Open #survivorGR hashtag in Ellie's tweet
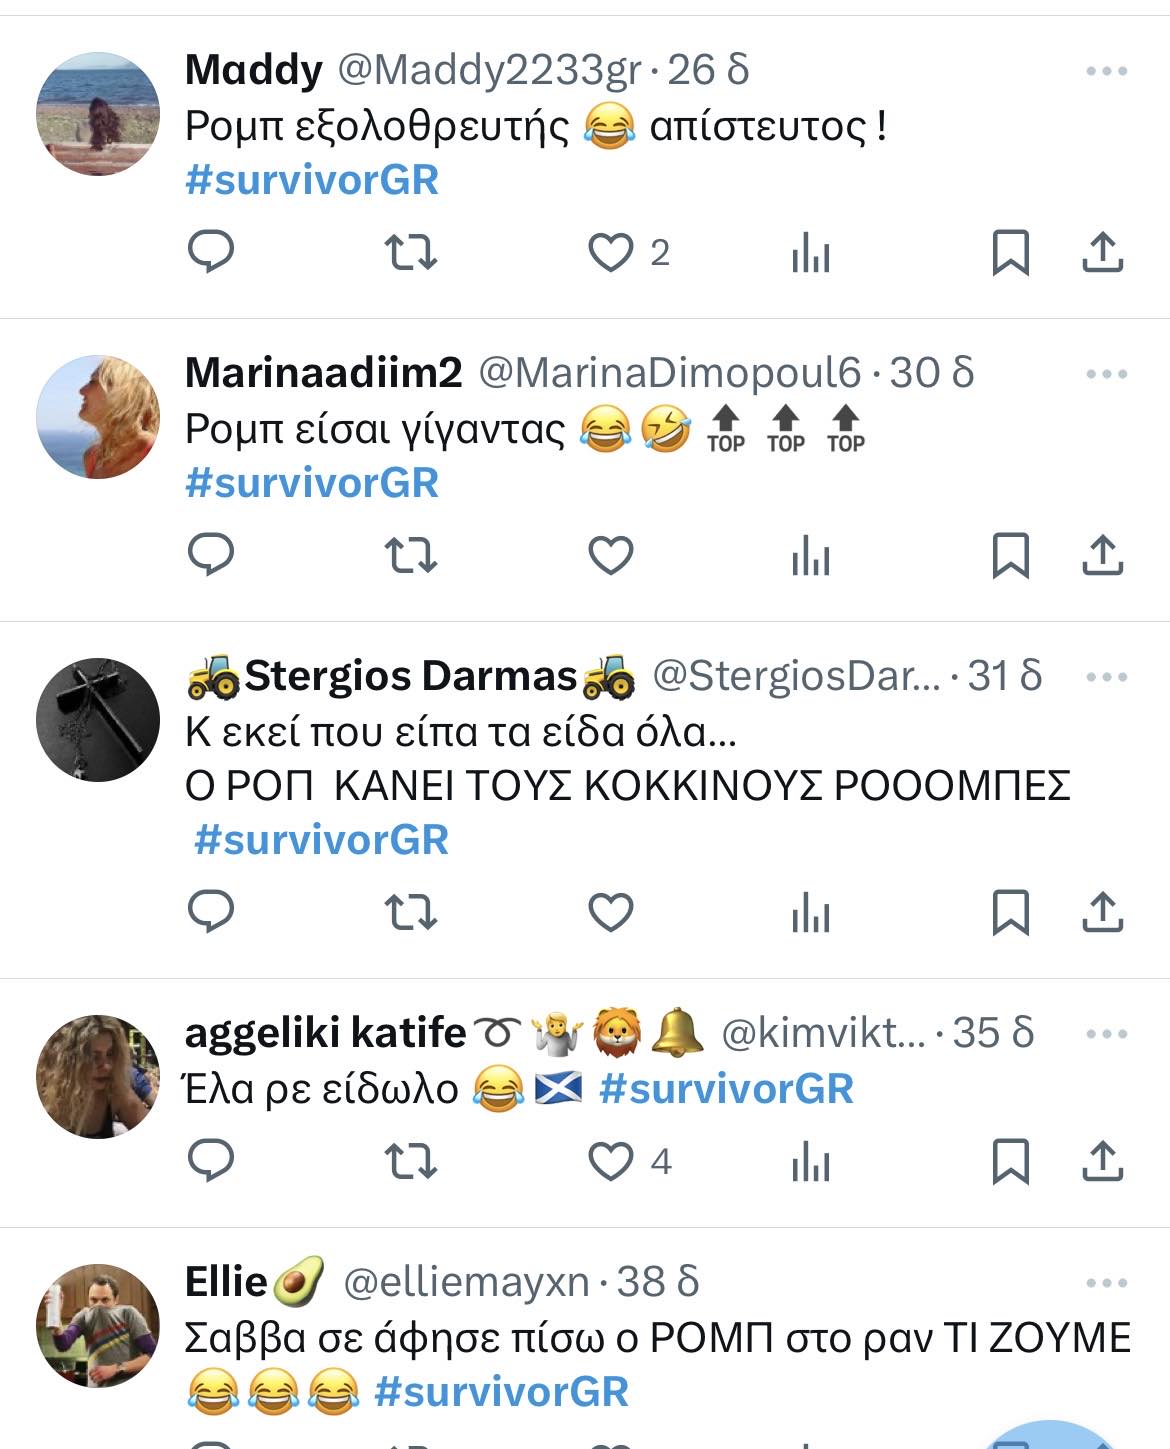The height and width of the screenshot is (1449, 1170). [x=501, y=1392]
